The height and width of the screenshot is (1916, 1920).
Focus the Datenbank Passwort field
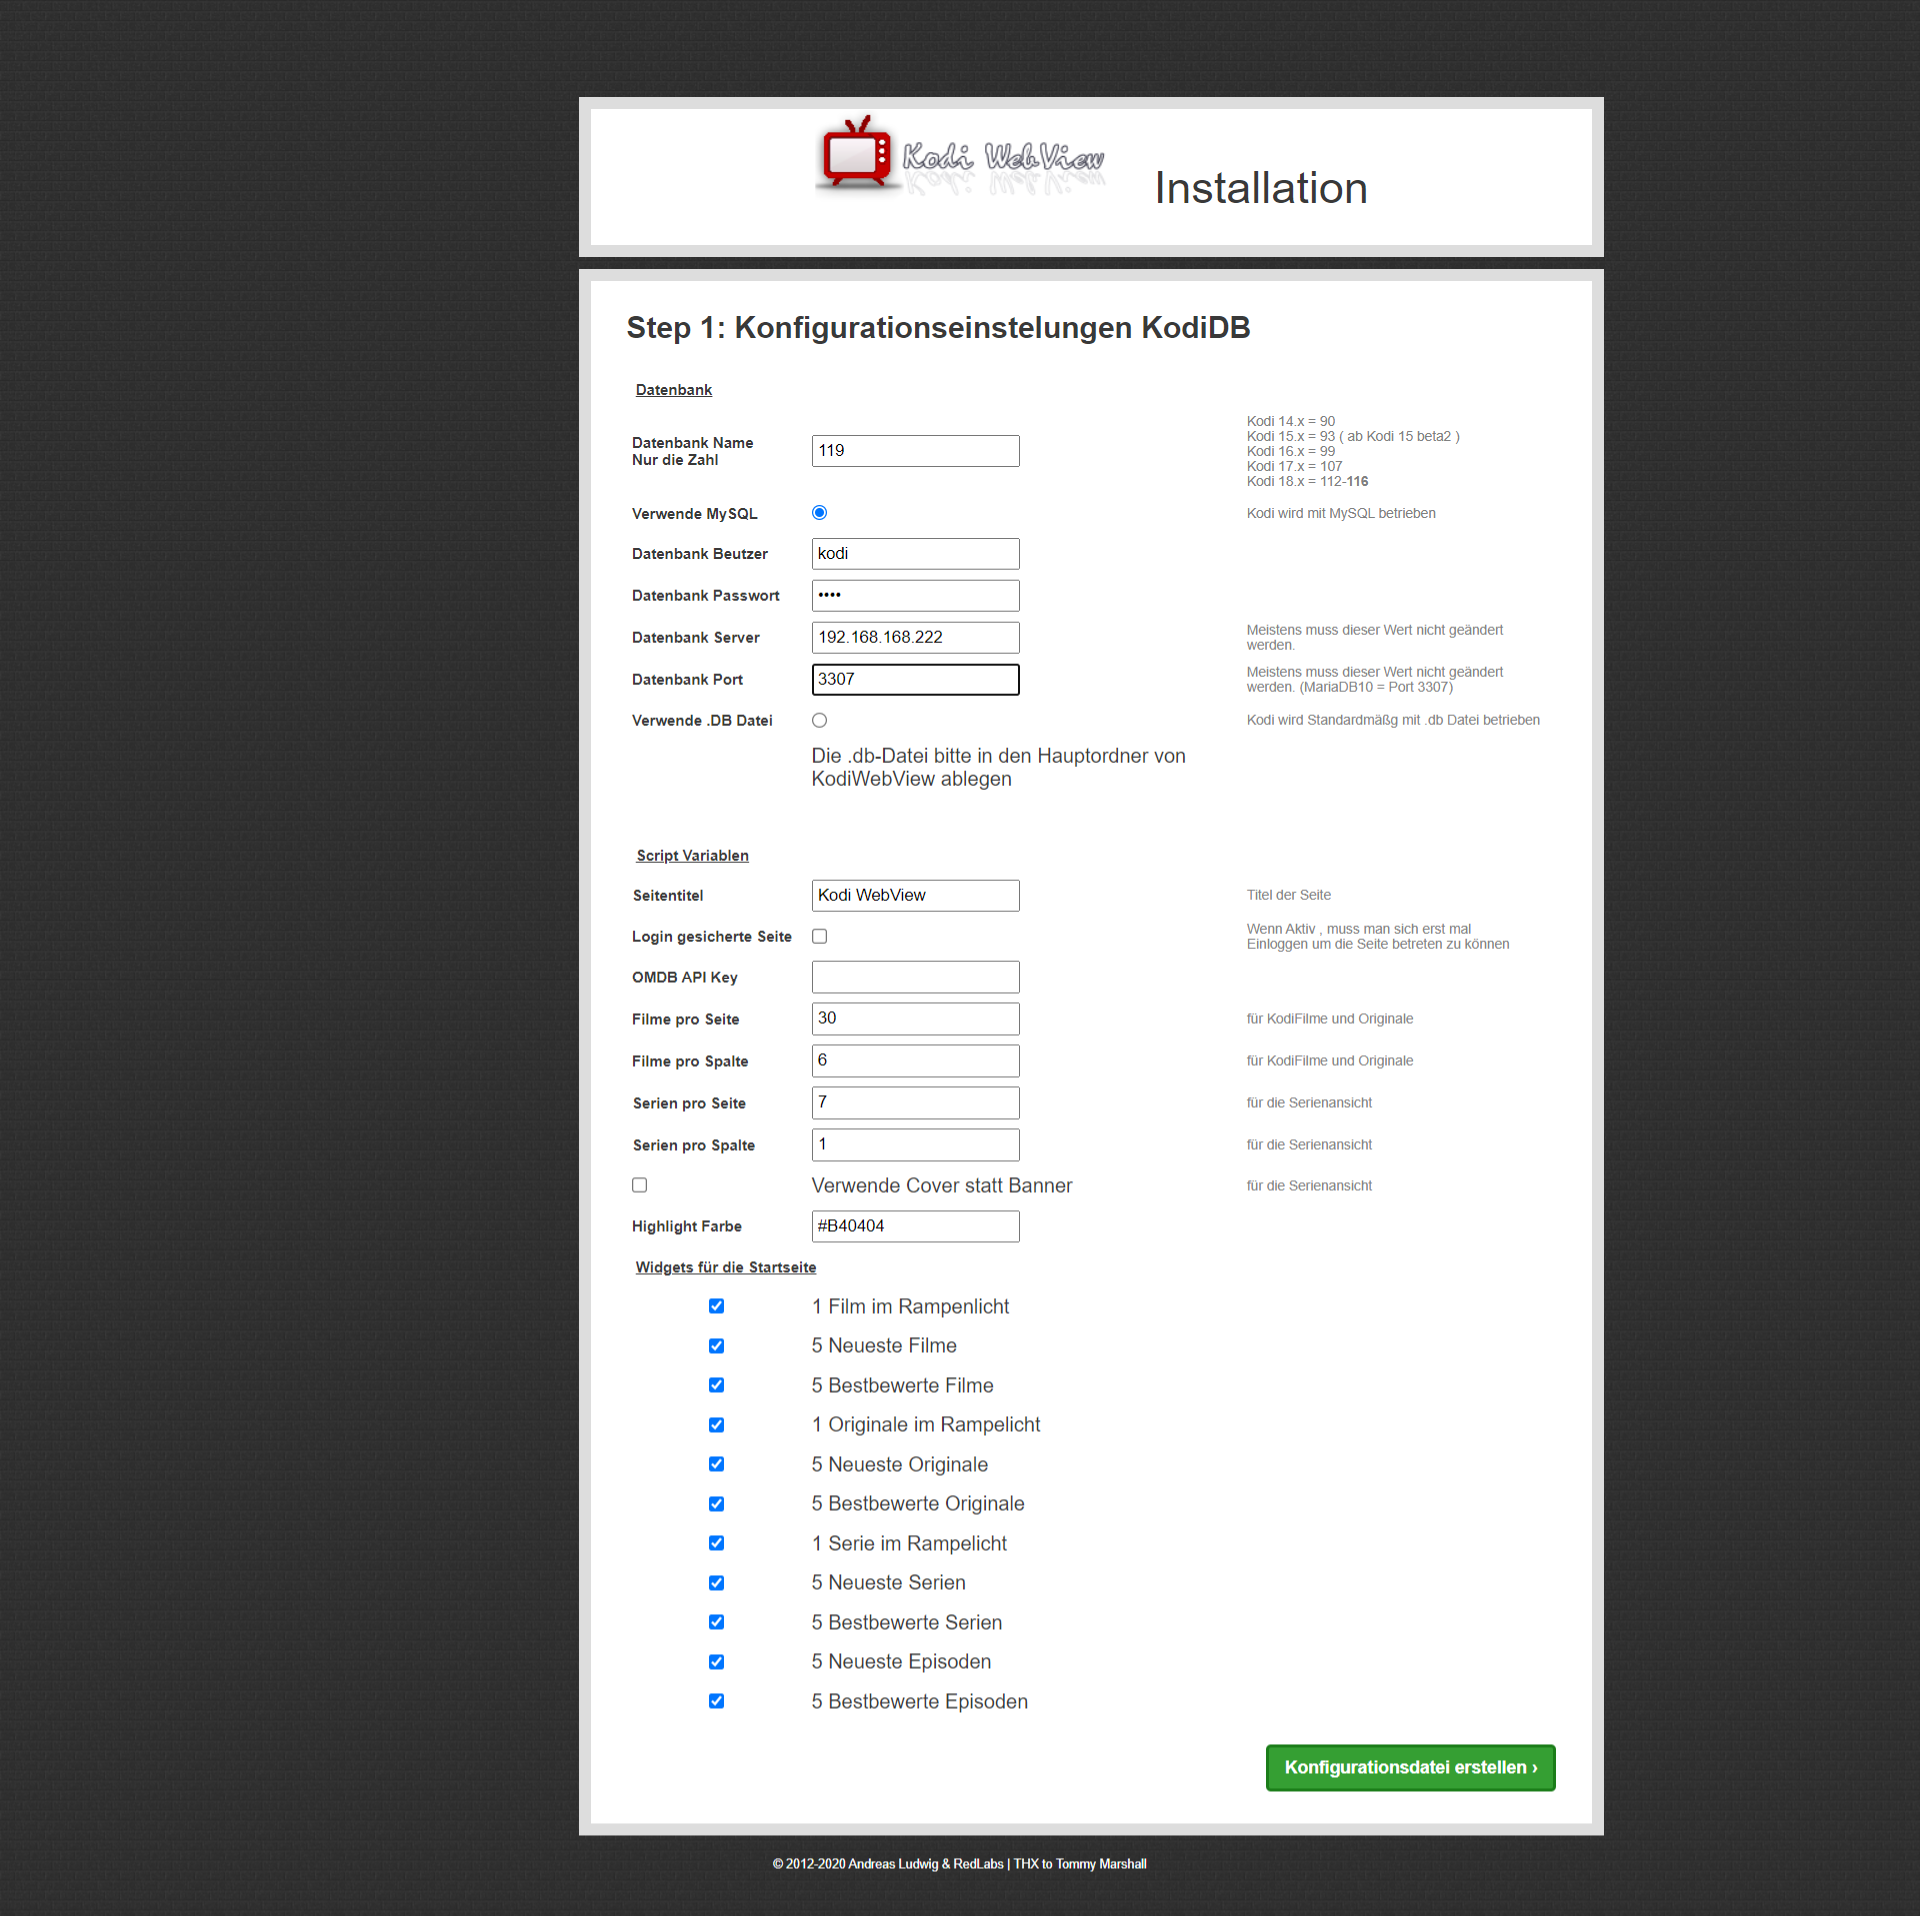915,596
